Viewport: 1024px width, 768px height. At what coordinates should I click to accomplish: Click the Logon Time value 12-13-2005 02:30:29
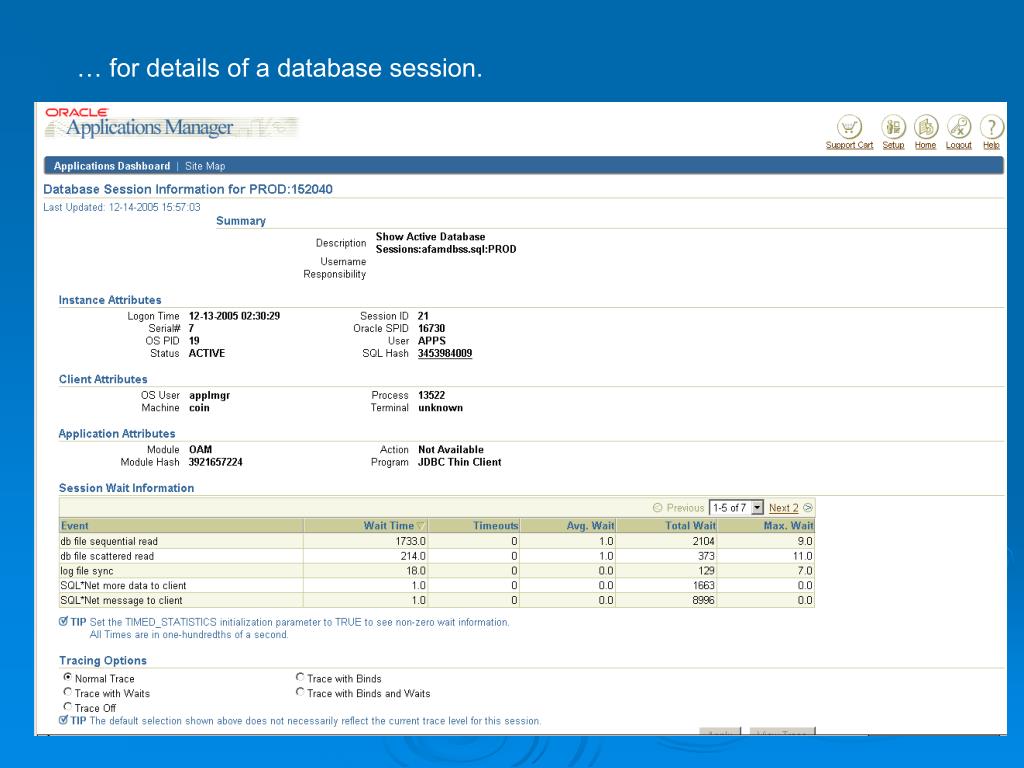(234, 316)
